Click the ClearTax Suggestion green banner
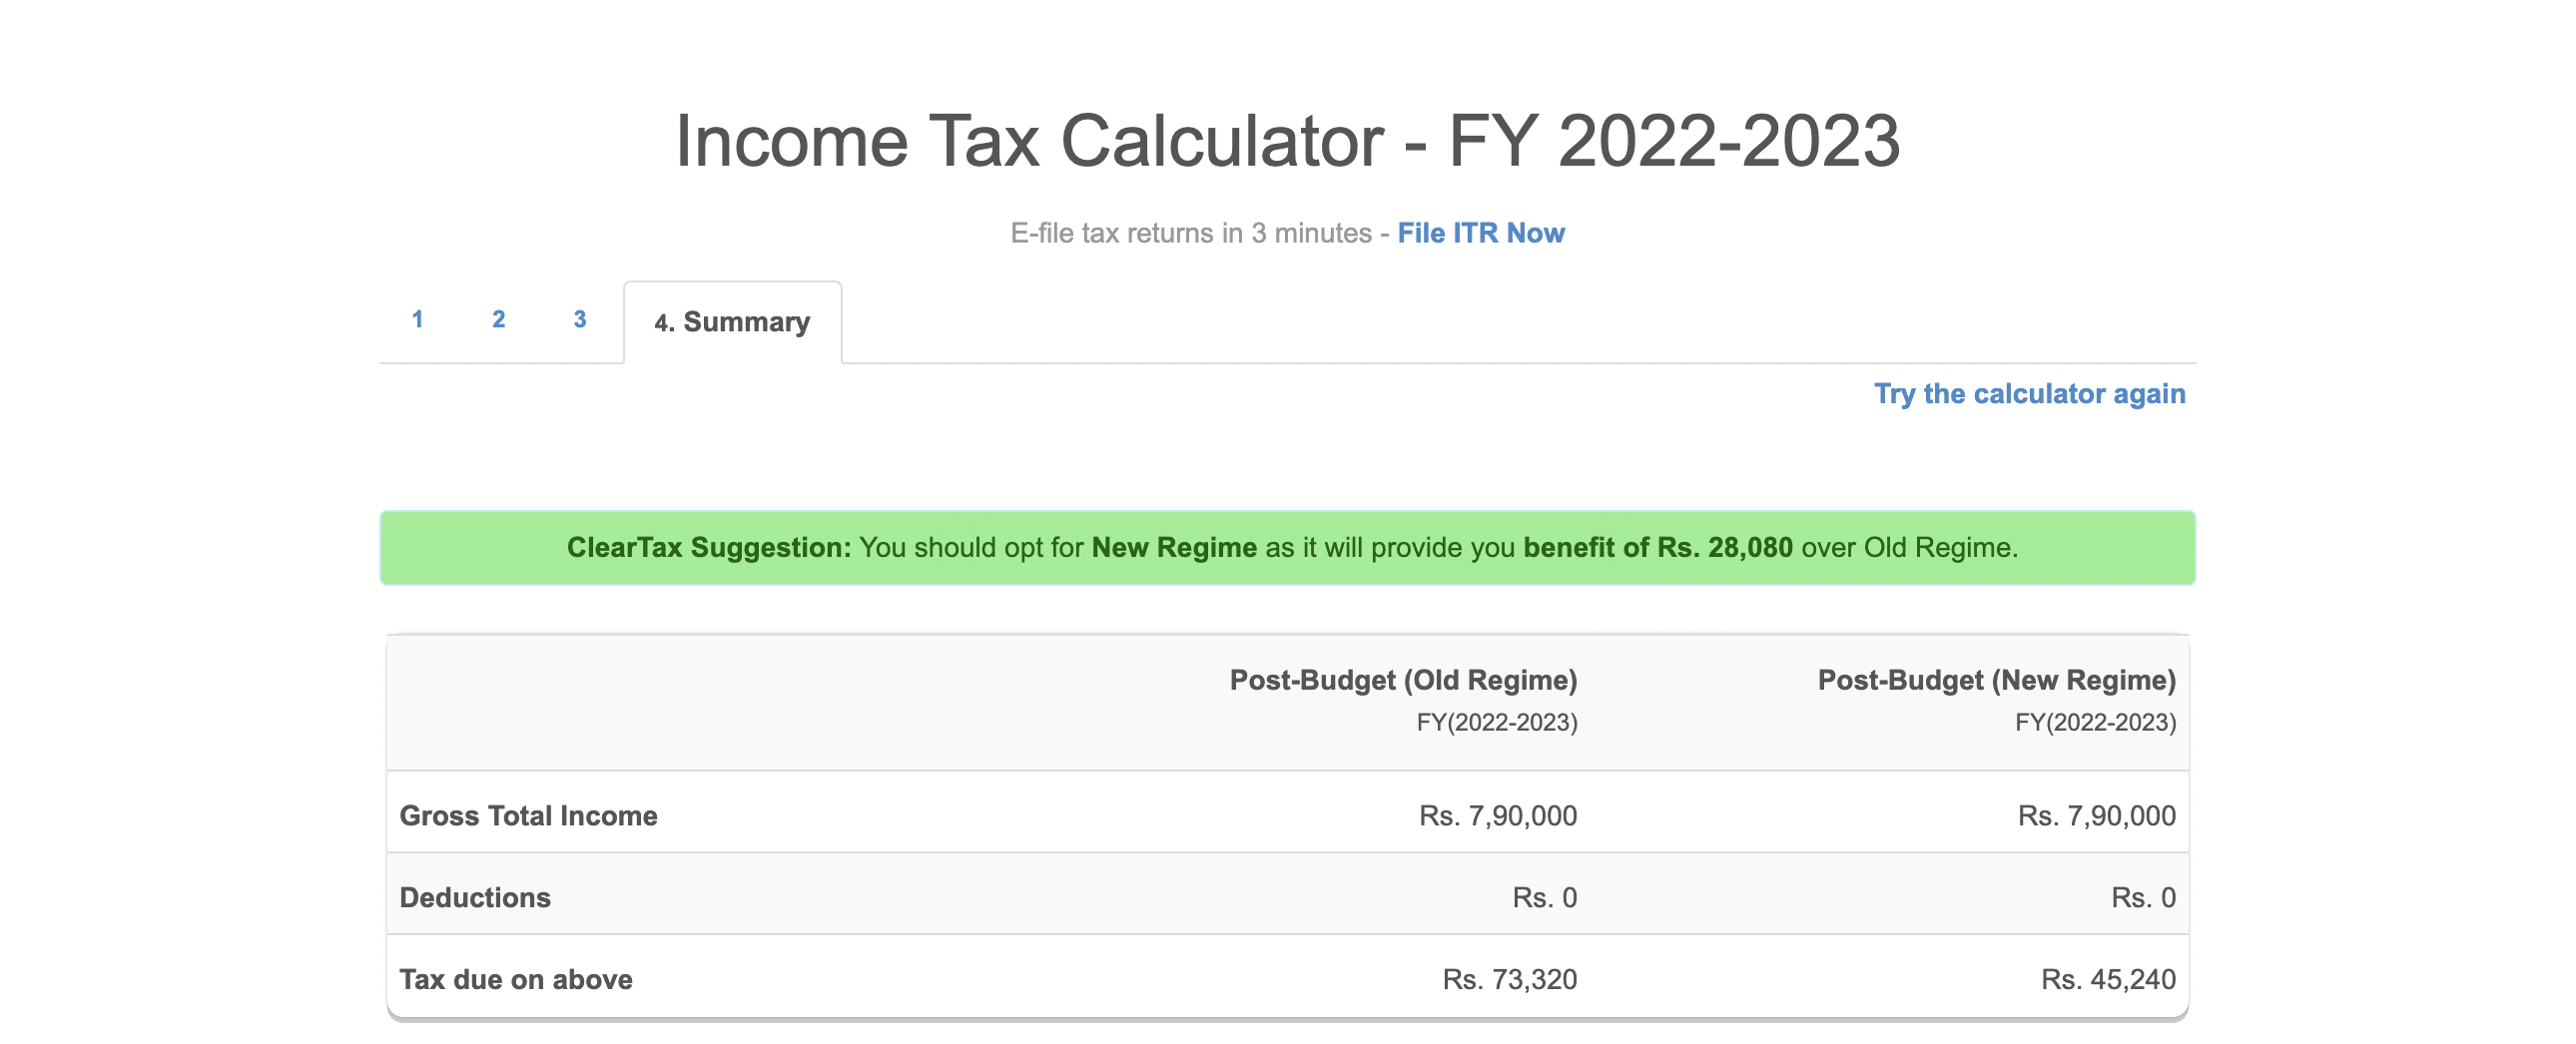The image size is (2576, 1044). pyautogui.click(x=1288, y=548)
